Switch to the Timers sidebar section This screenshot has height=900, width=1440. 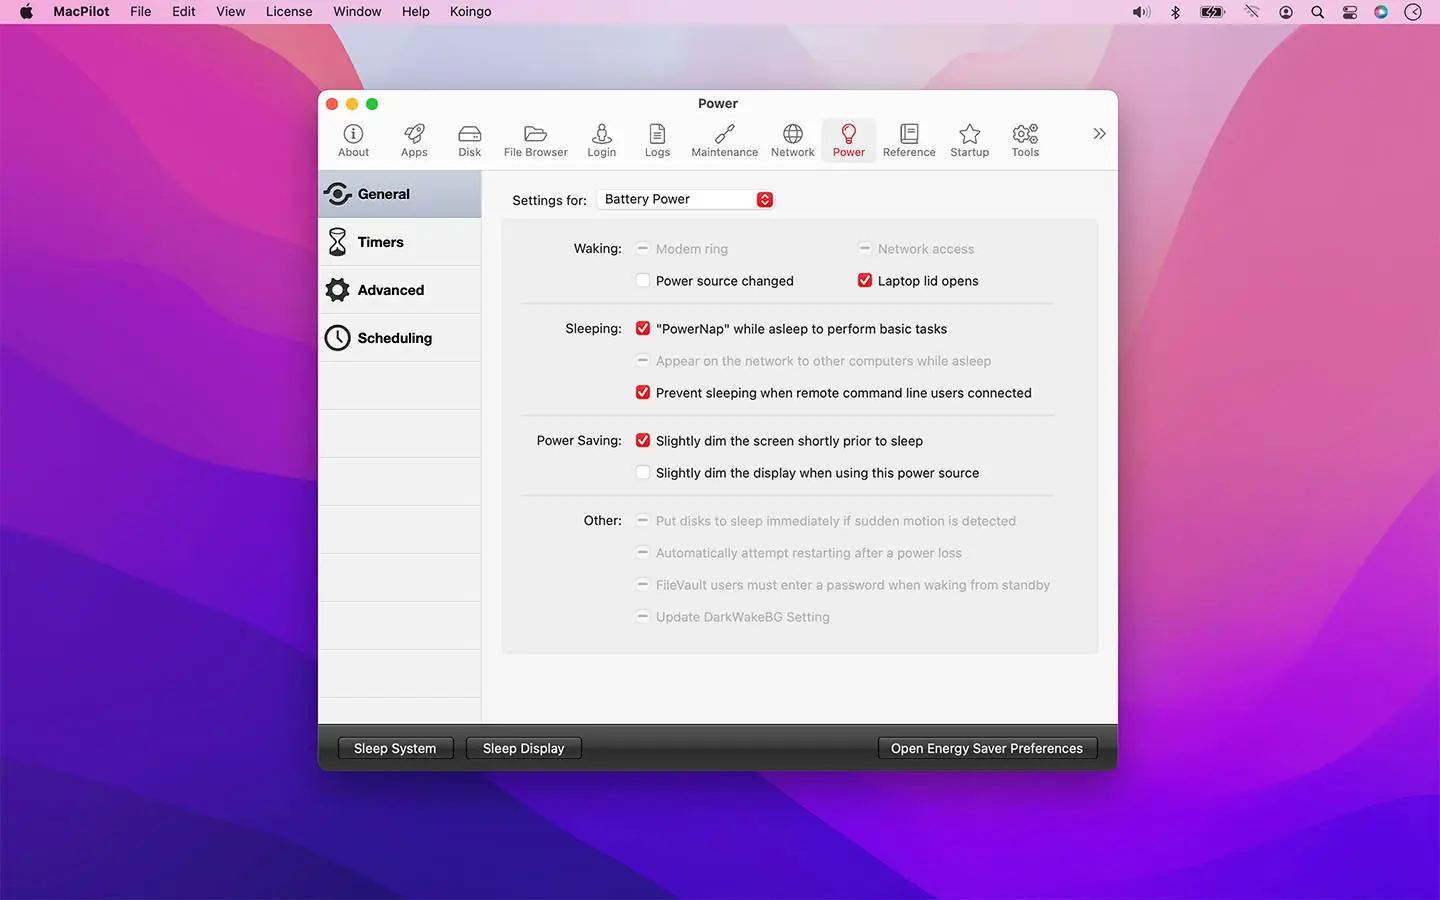(400, 242)
